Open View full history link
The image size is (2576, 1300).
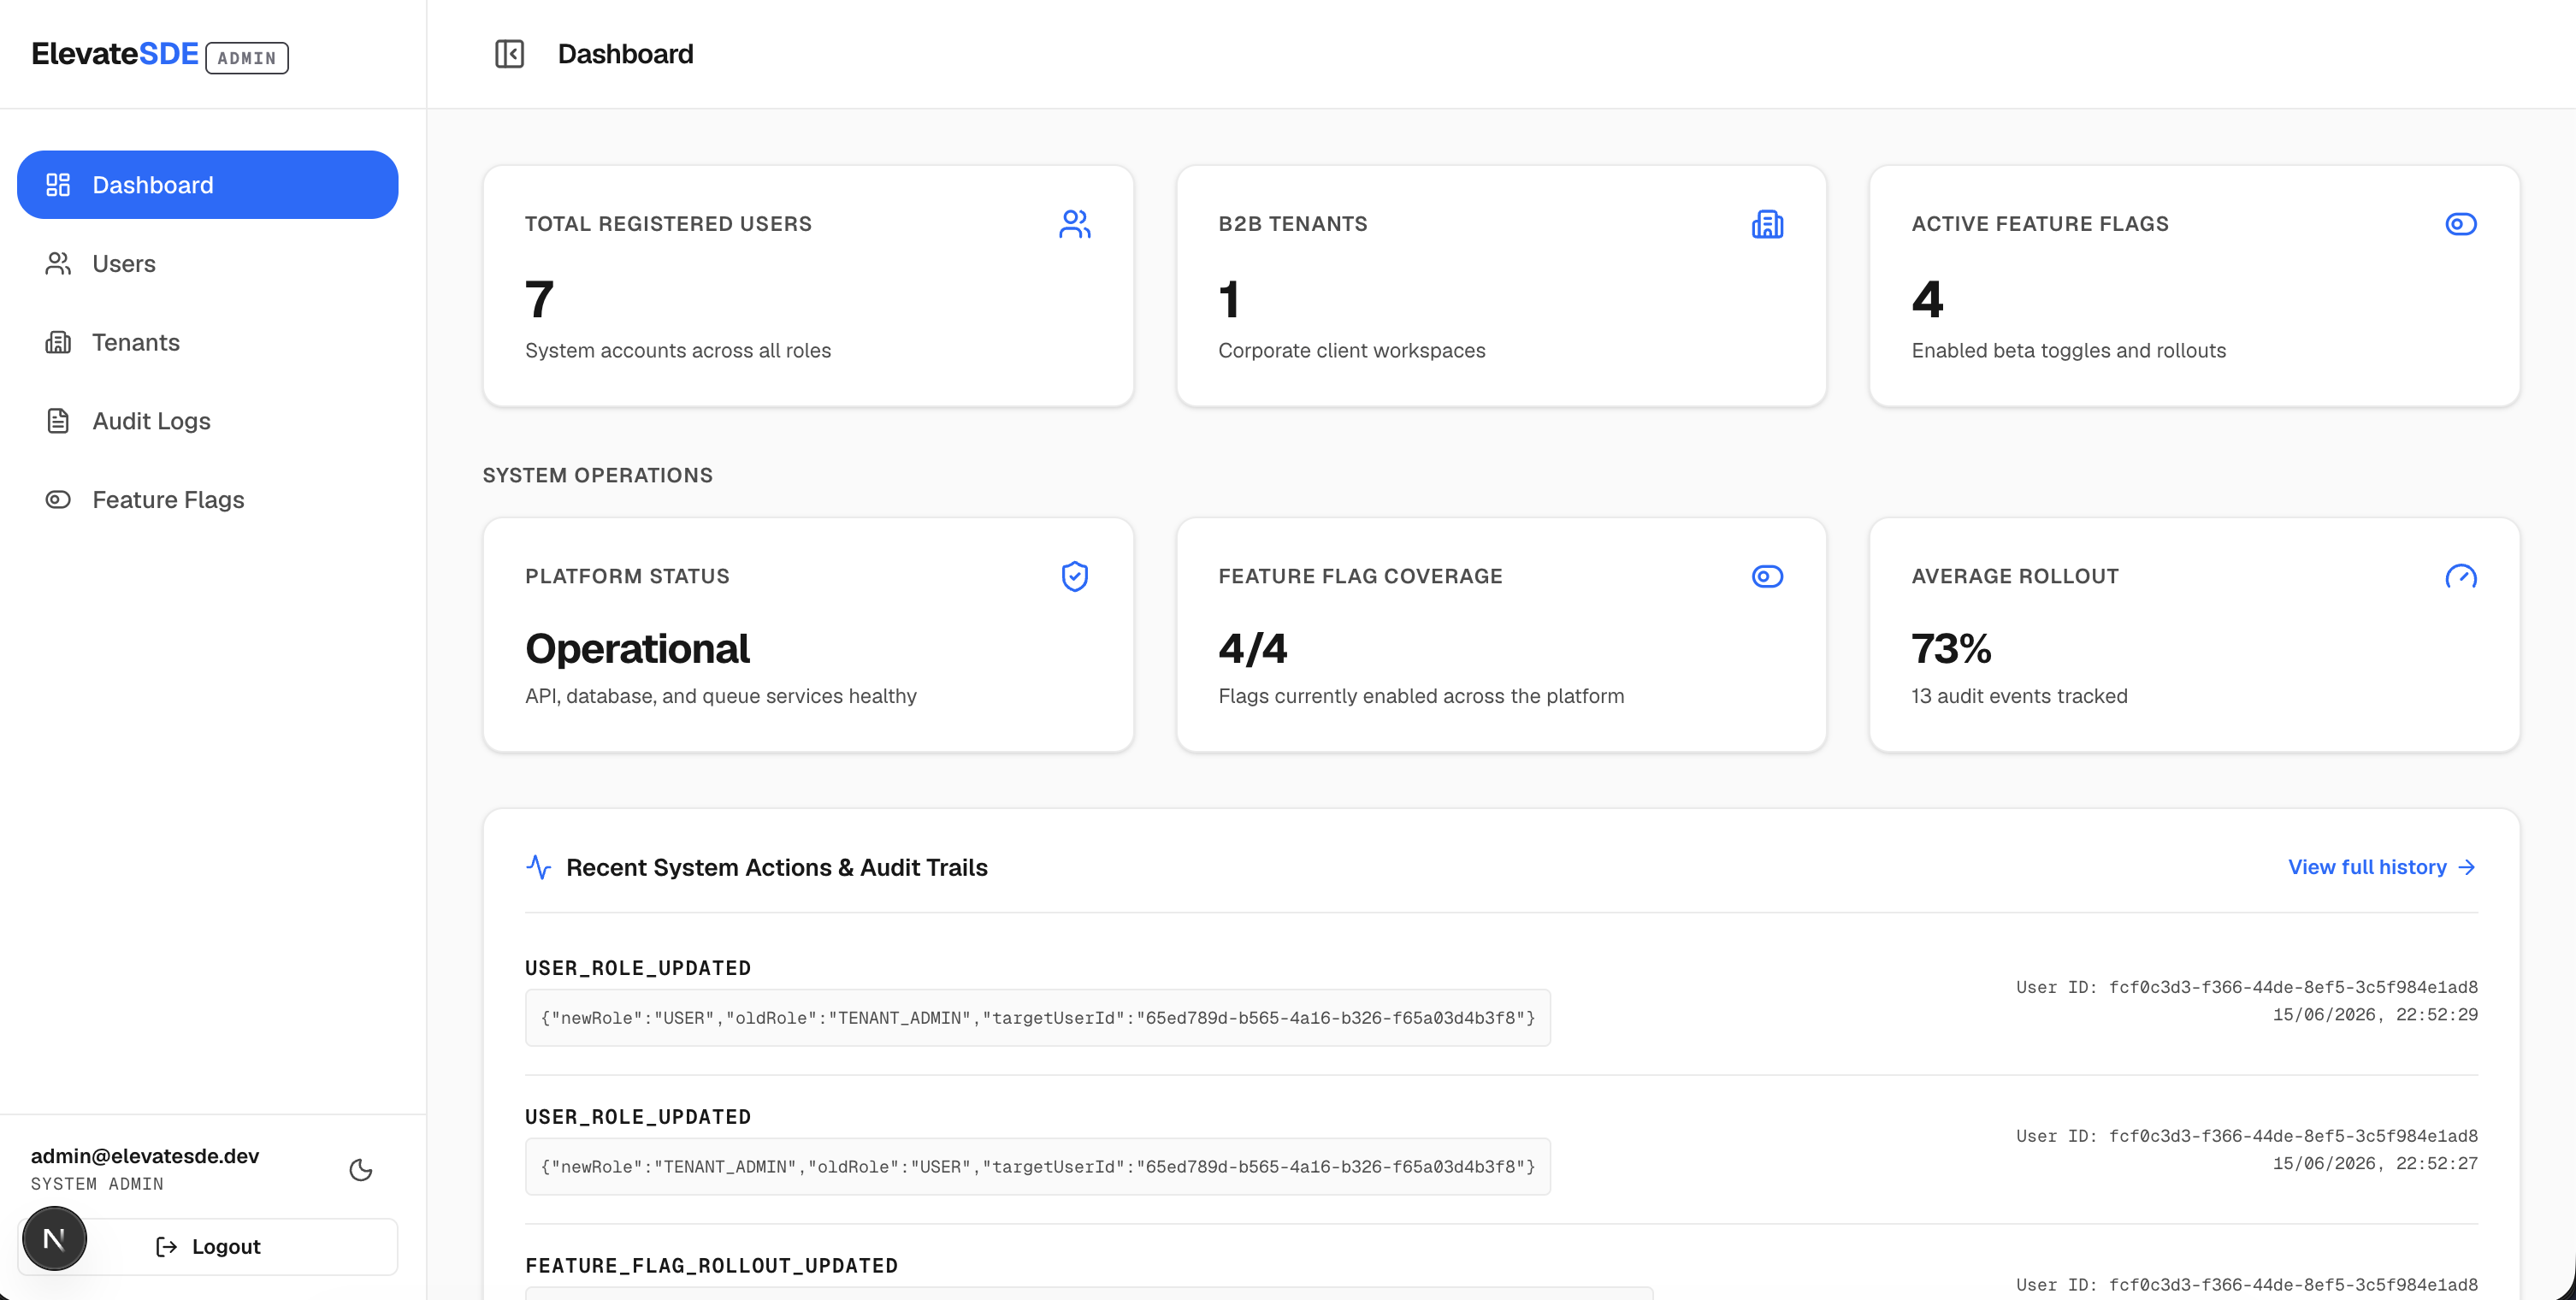[2382, 867]
